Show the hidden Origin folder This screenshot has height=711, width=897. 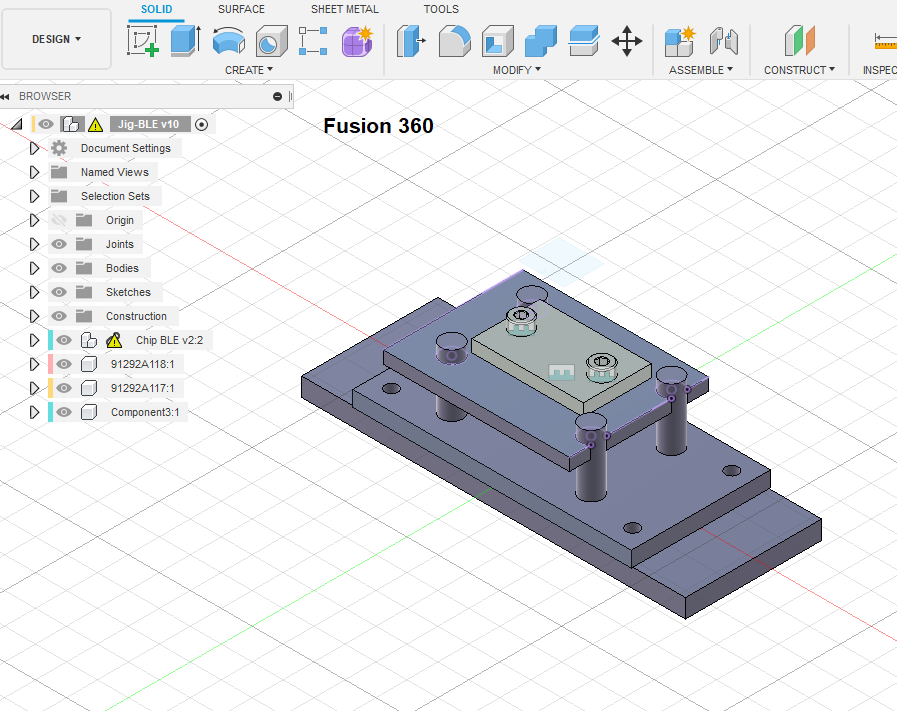[x=59, y=220]
